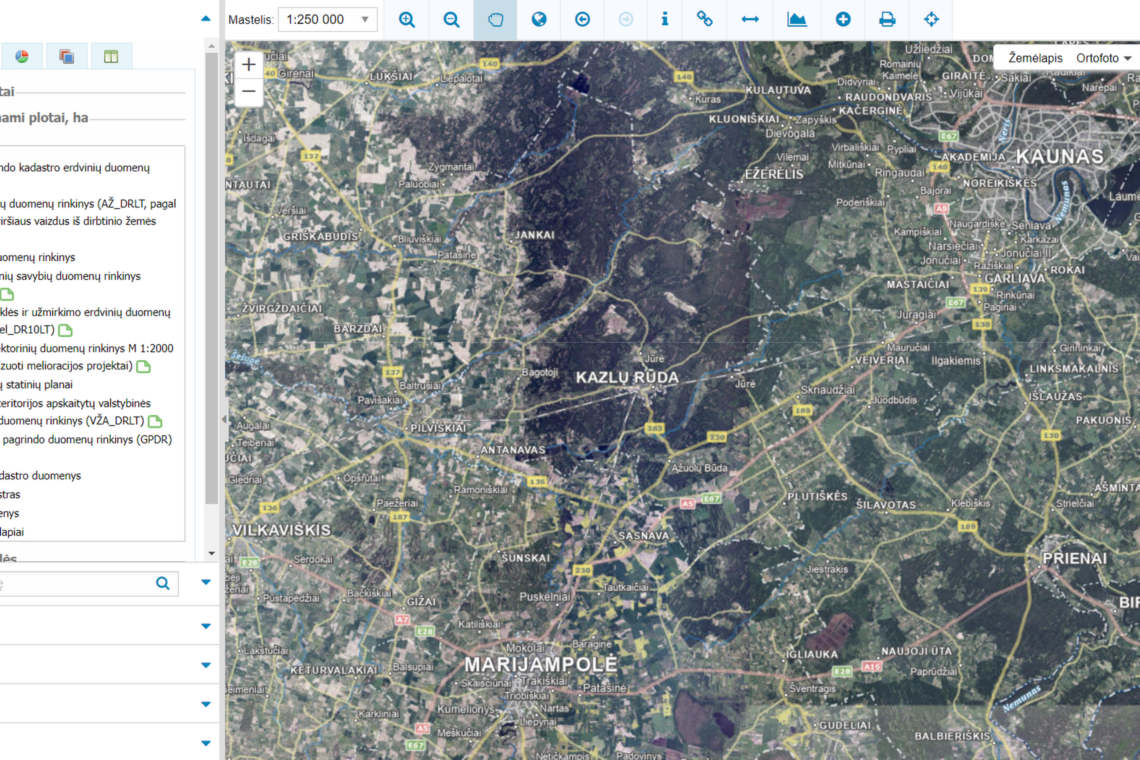
Task: Open the Ortofoto basemap dropdown
Action: tap(1104, 58)
